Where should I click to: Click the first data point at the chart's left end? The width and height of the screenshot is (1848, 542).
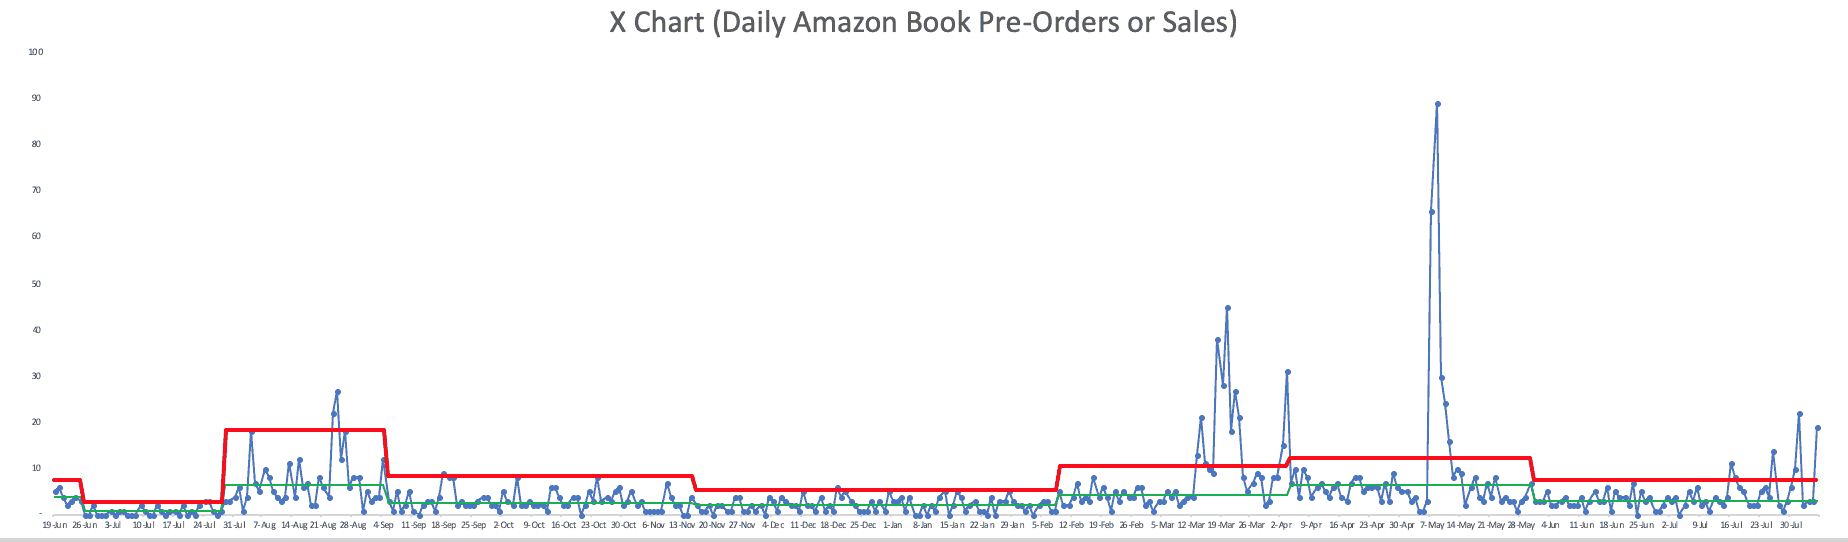point(56,492)
